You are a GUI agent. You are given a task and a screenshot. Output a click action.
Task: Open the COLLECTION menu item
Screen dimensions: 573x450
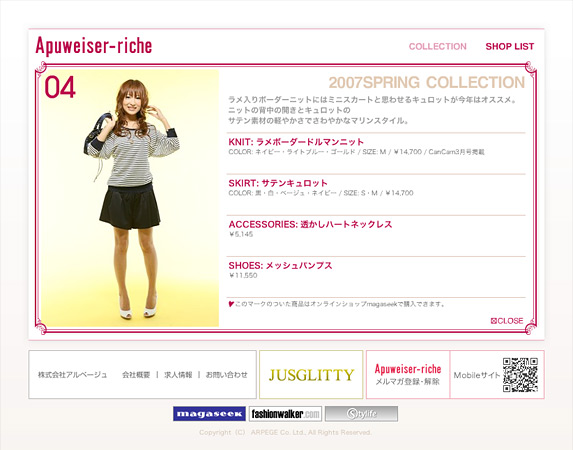(437, 46)
